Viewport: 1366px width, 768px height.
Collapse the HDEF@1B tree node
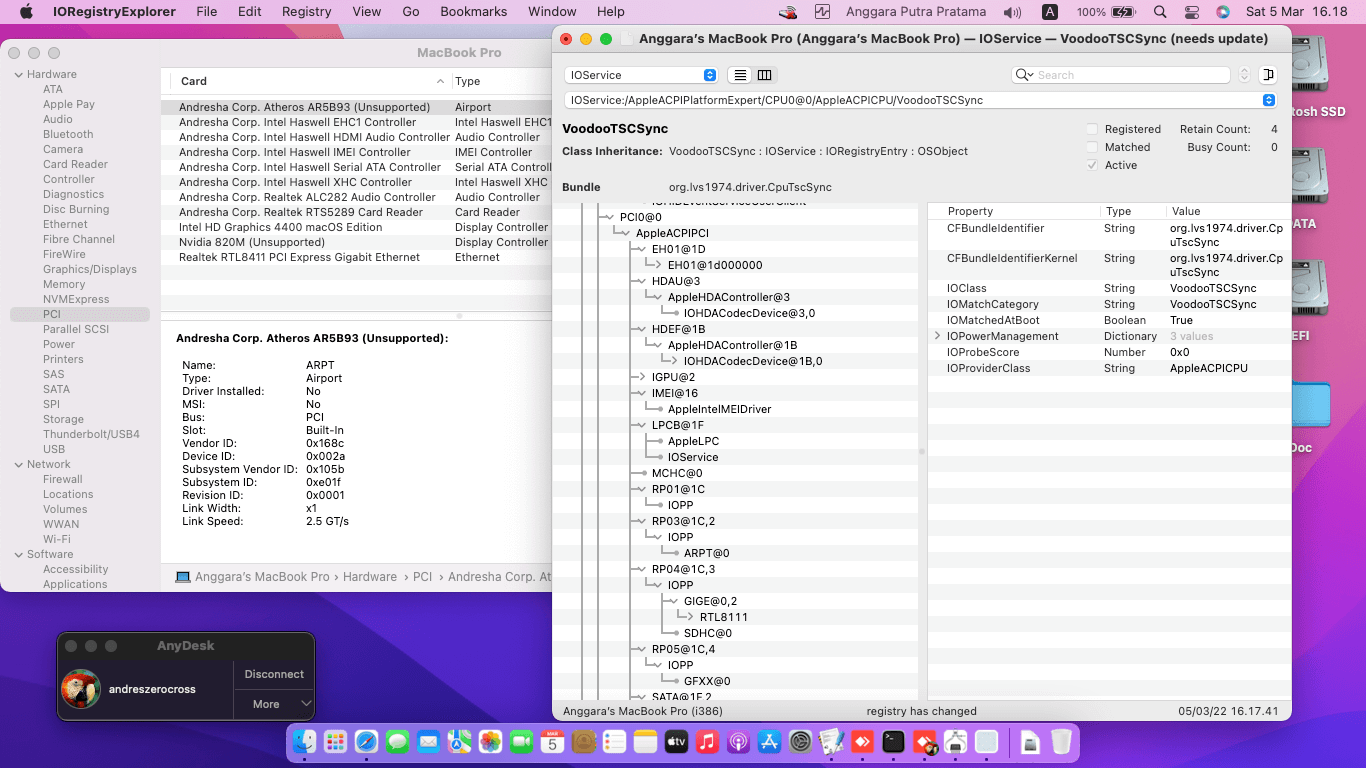coord(642,329)
